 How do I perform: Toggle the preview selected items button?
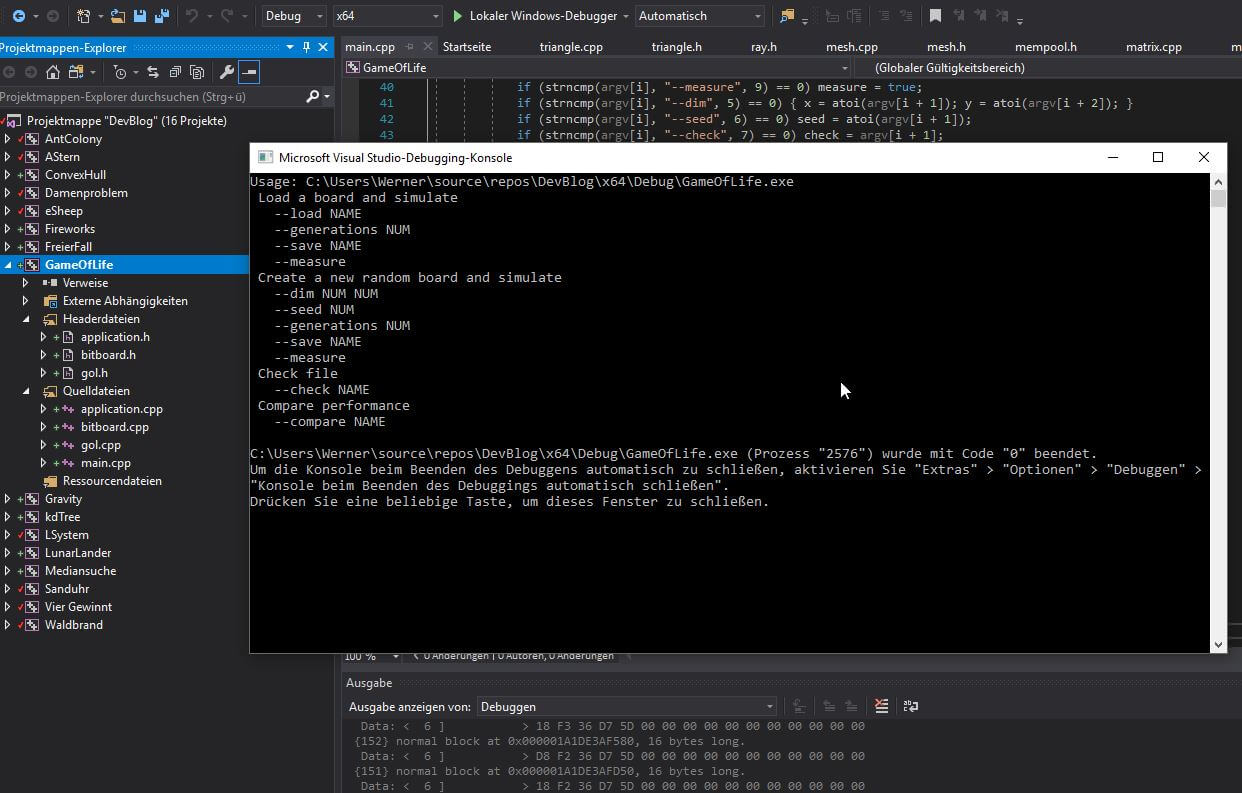click(248, 72)
